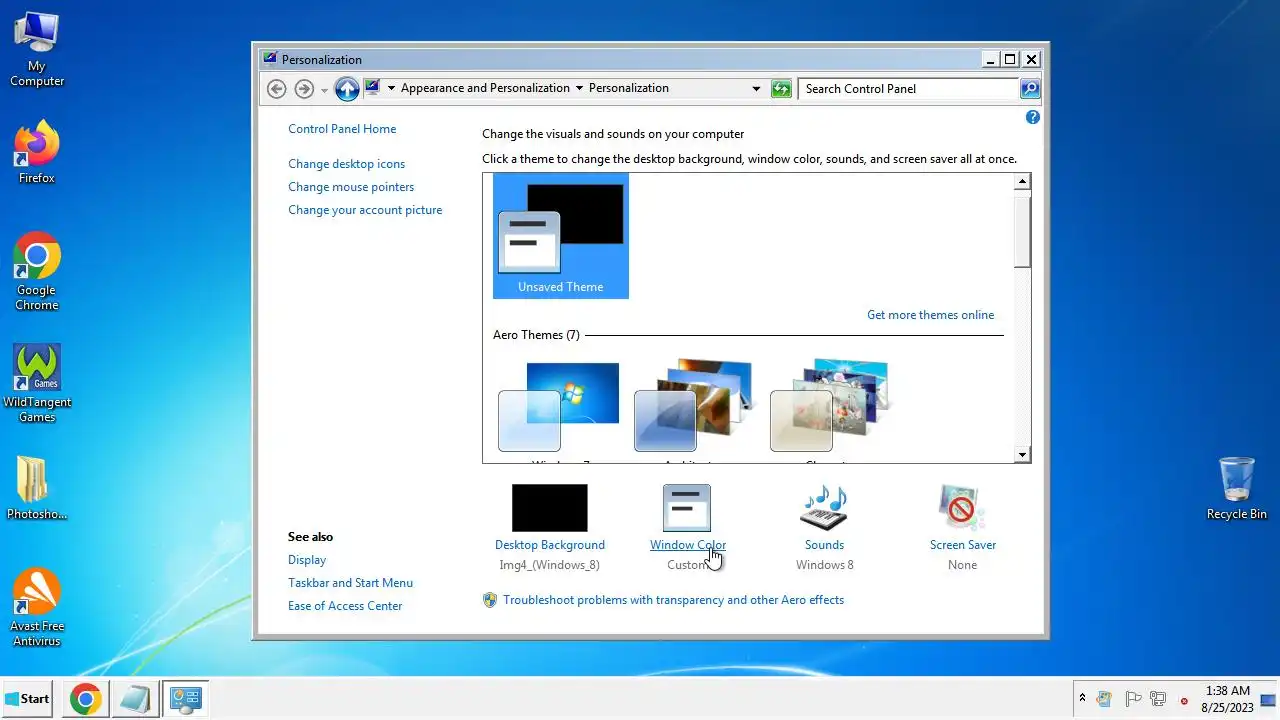The image size is (1280, 720).
Task: Open Control Panel Home
Action: pos(342,129)
